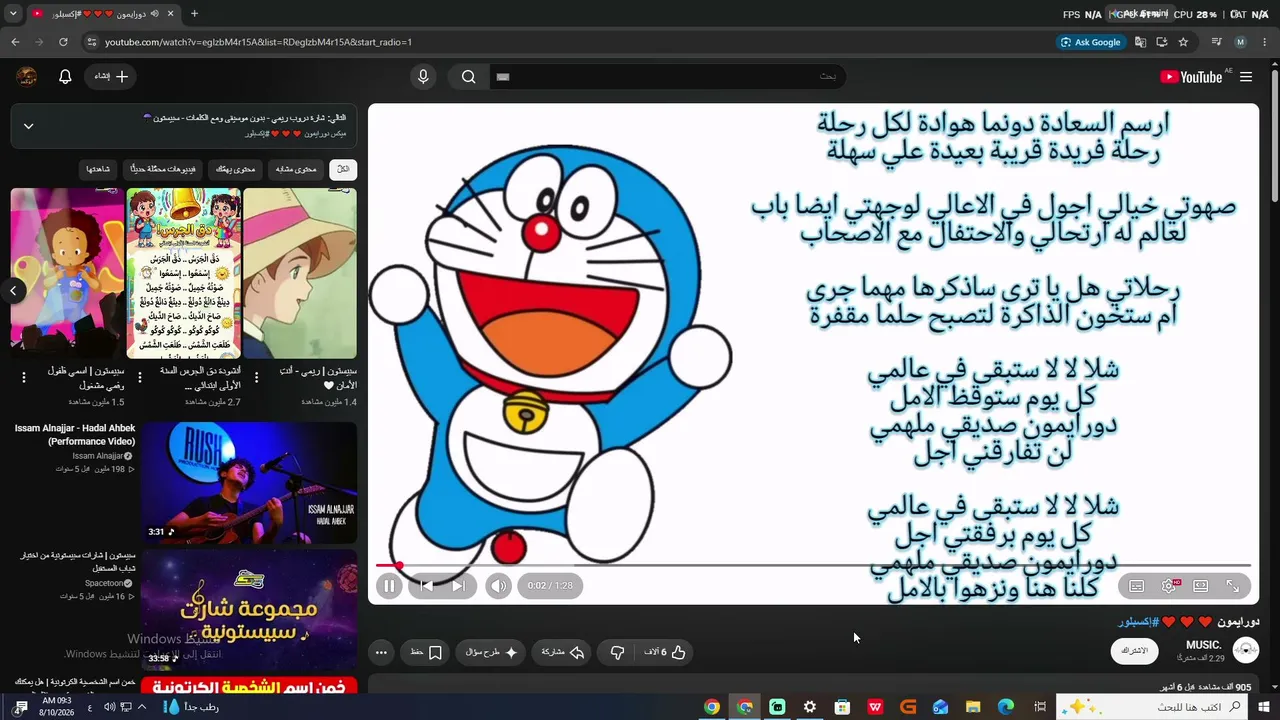Translate this page via address bar icon

[x=1140, y=42]
